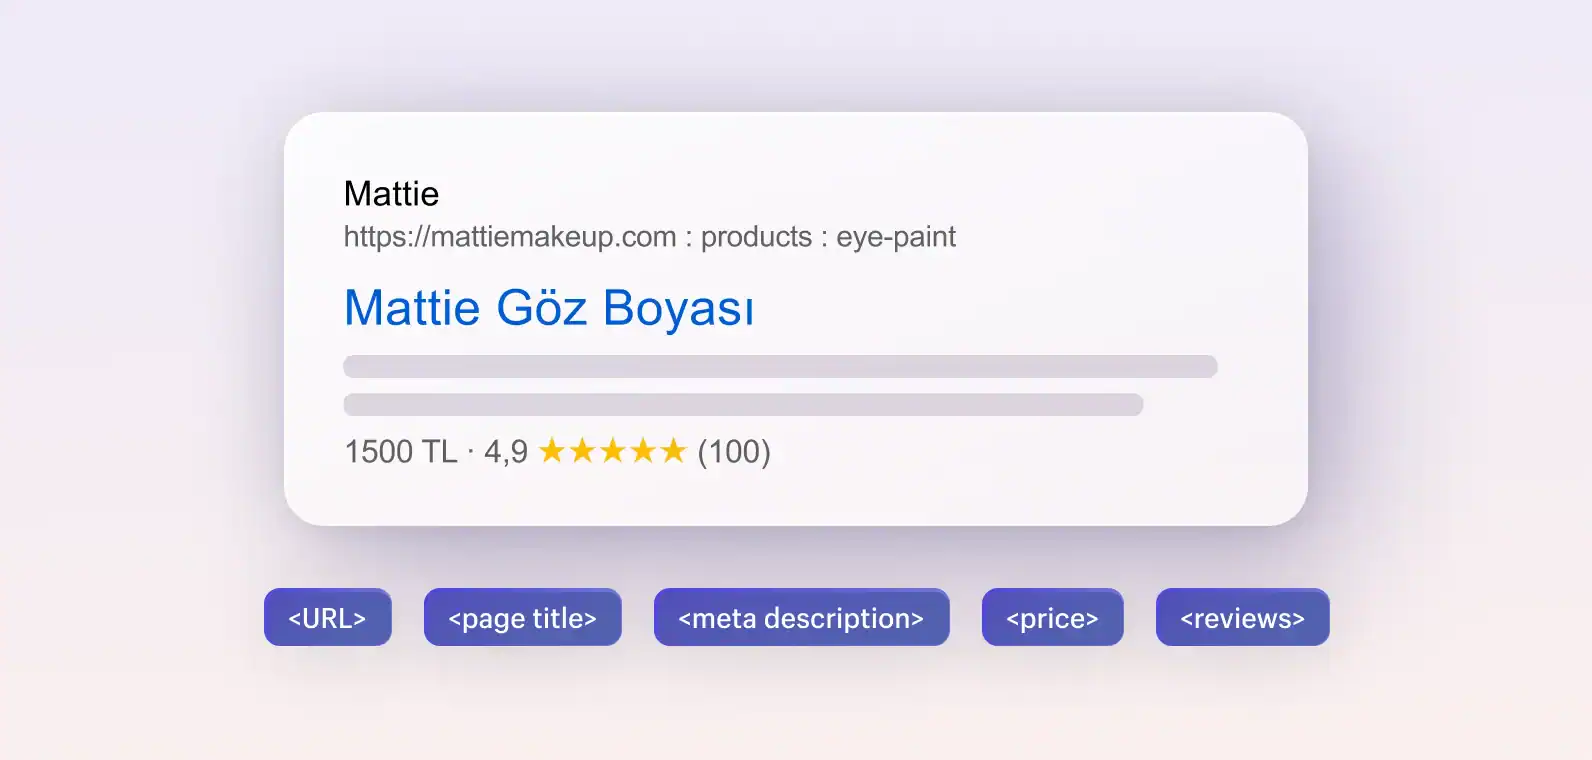The width and height of the screenshot is (1592, 760).
Task: Click the fourth gold rating star
Action: point(643,451)
